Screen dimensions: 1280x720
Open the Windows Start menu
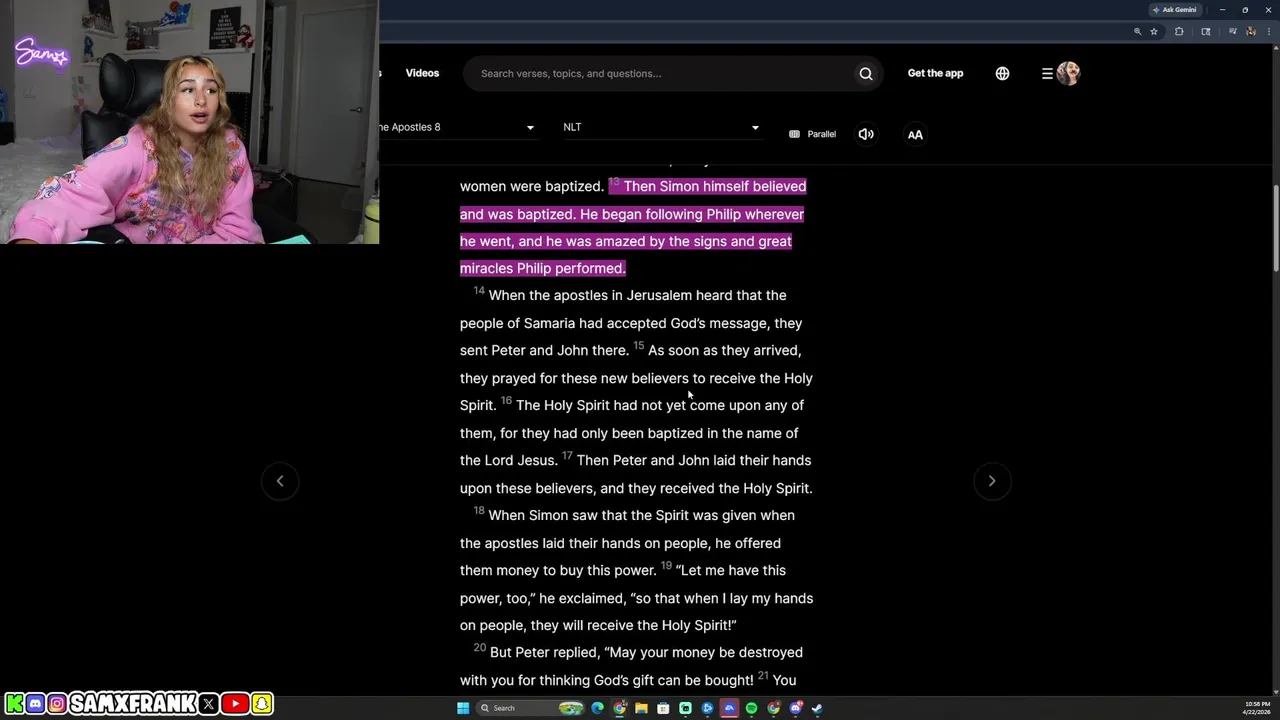(463, 708)
